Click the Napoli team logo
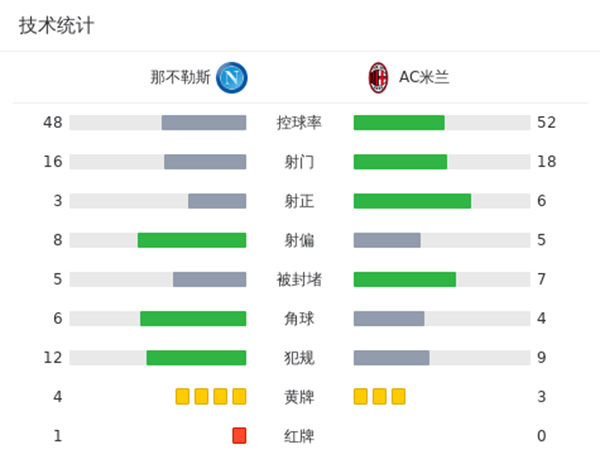 coord(232,77)
